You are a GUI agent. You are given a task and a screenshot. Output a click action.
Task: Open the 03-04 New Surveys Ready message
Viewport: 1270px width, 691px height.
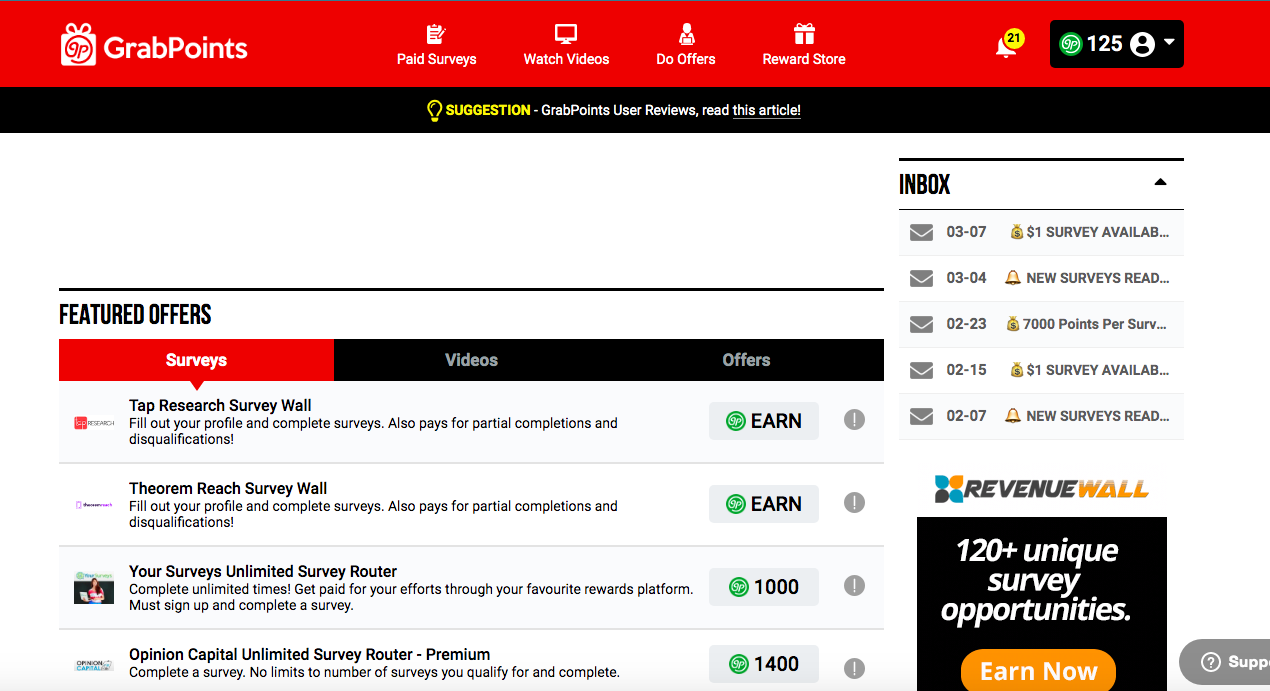pyautogui.click(x=1041, y=278)
